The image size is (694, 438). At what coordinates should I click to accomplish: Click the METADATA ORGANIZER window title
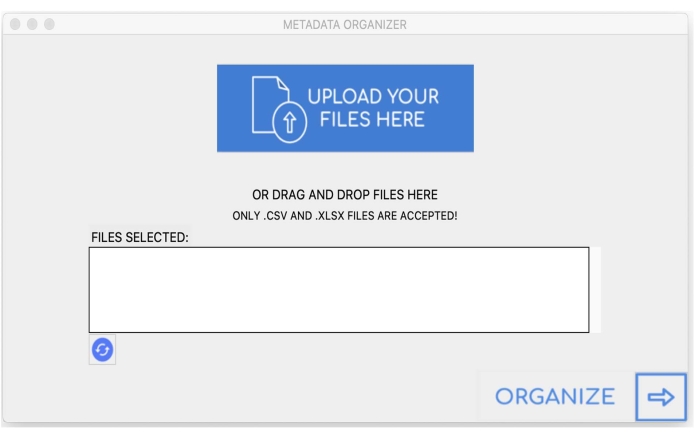345,22
